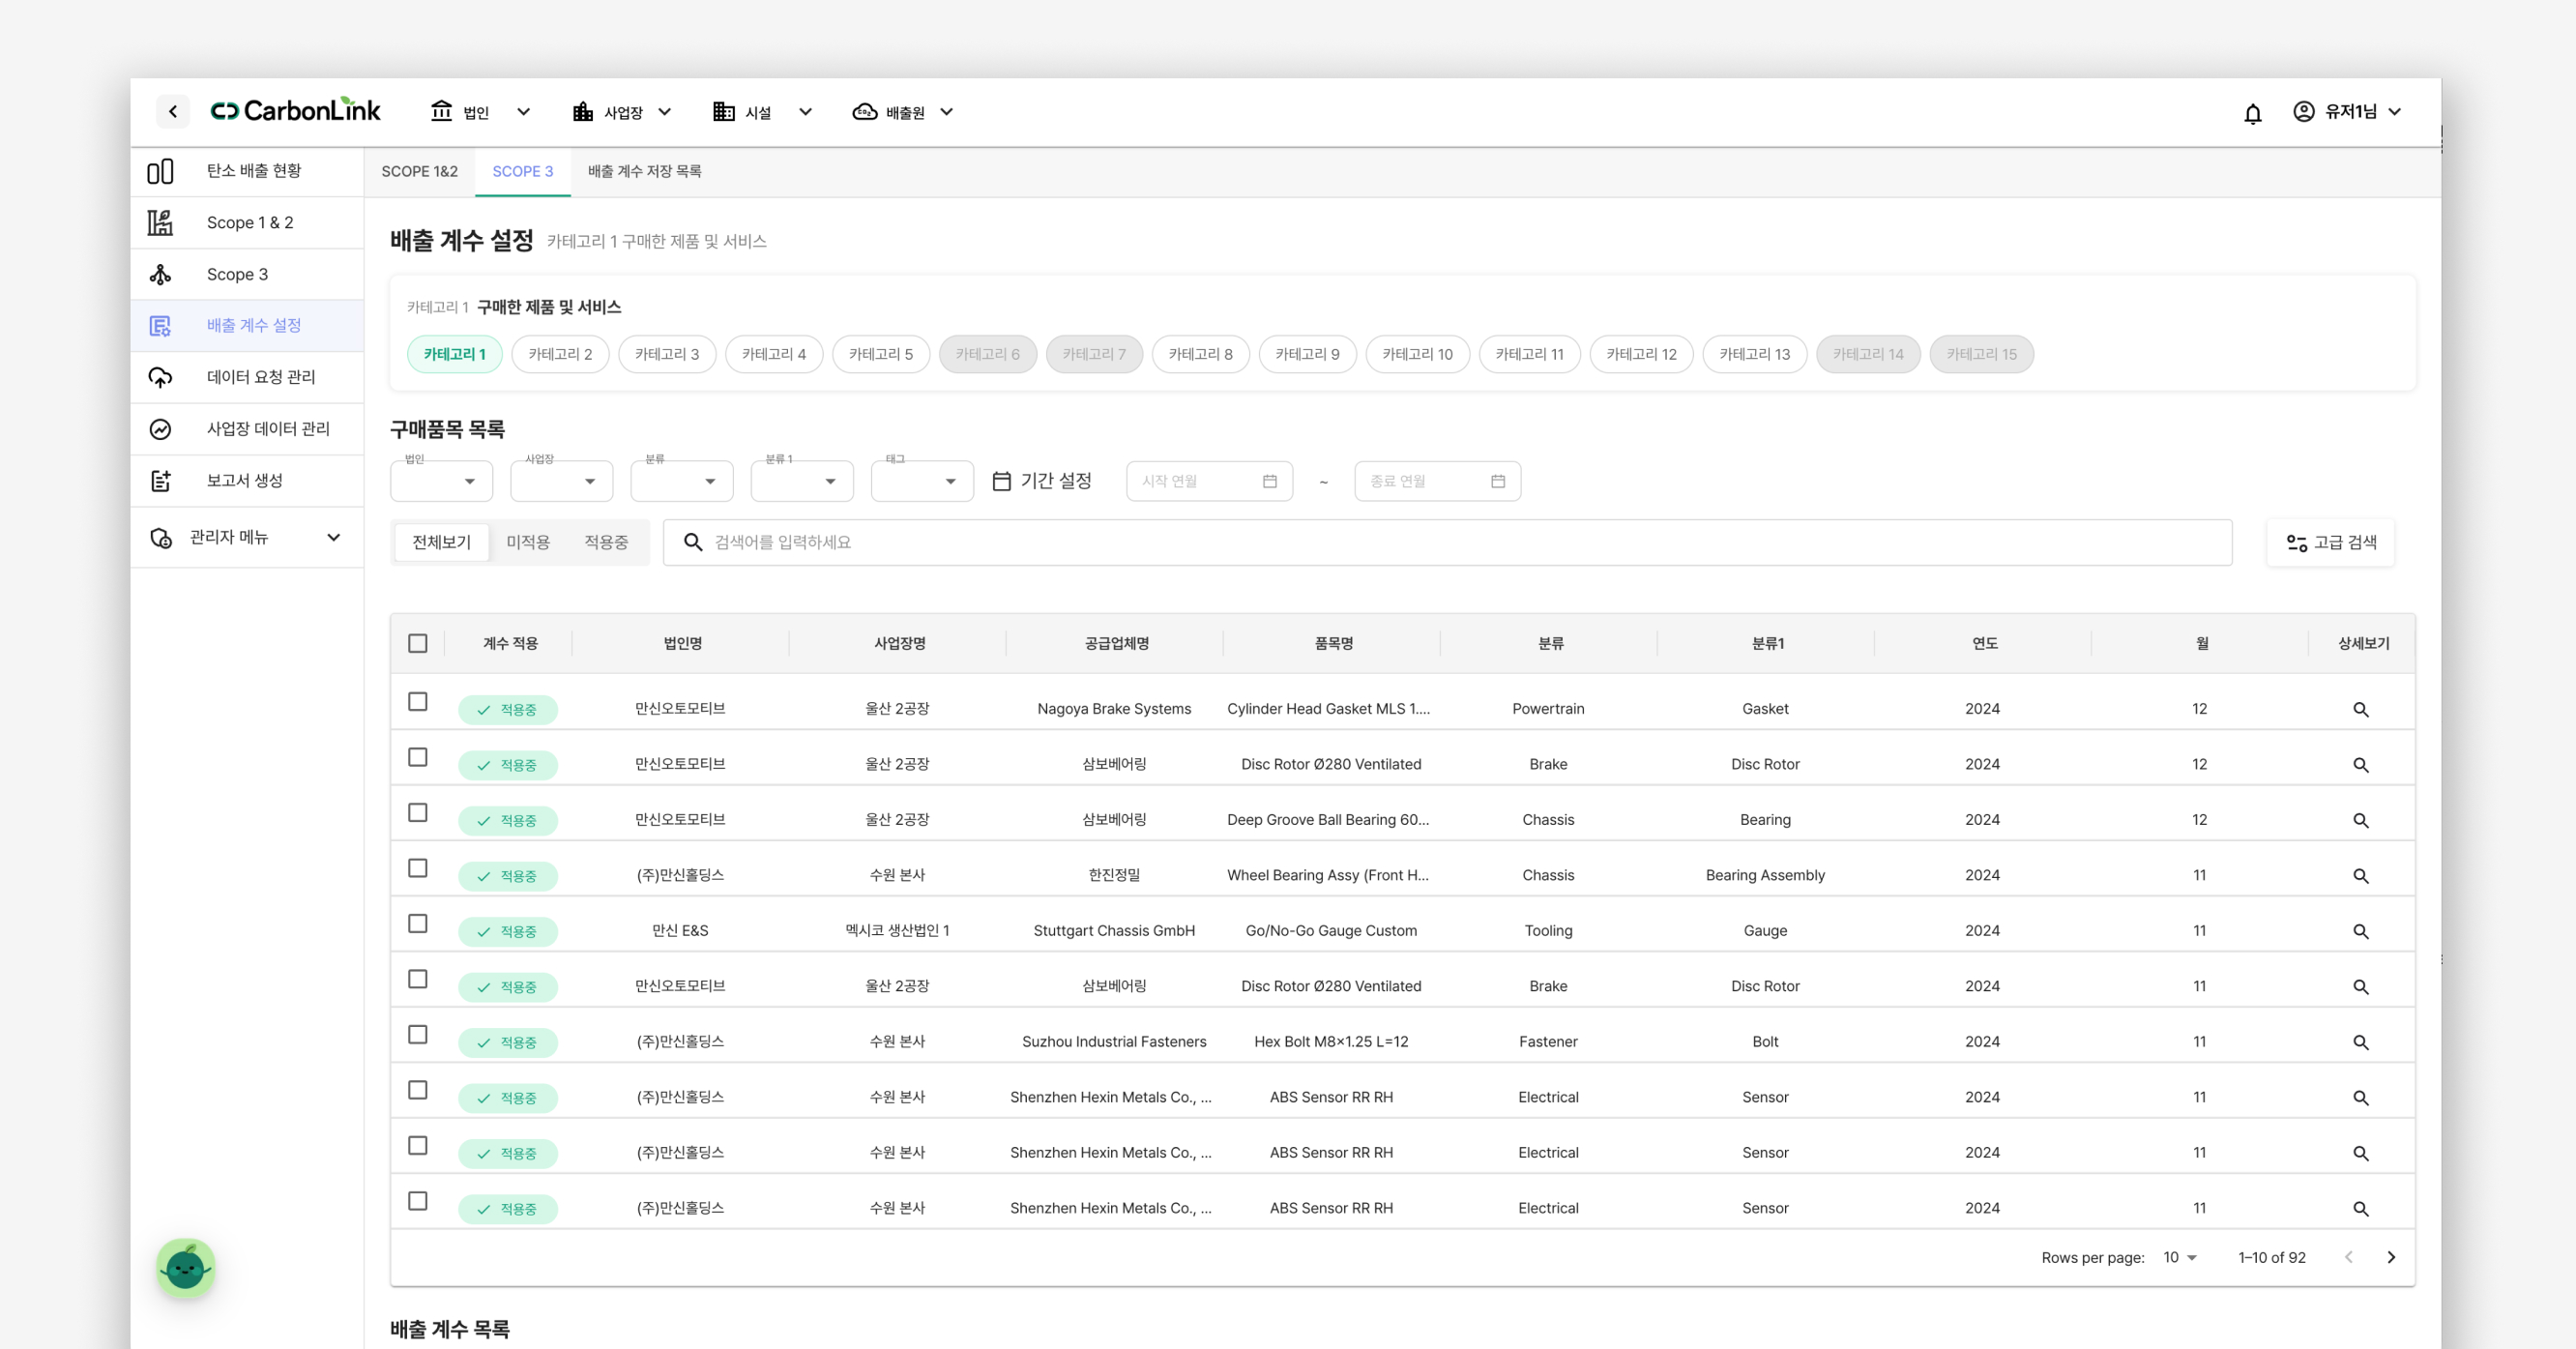Click the 종료 연월 calendar icon
Image resolution: width=2576 pixels, height=1349 pixels.
(x=1498, y=481)
